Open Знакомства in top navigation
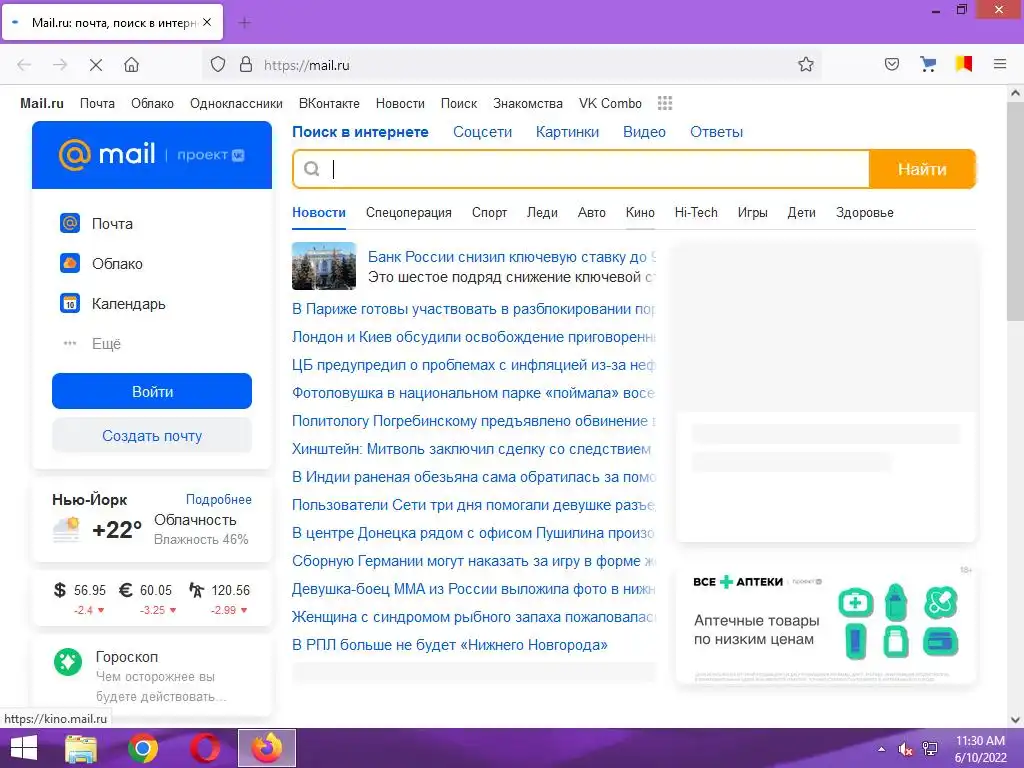The width and height of the screenshot is (1024, 768). pos(528,103)
